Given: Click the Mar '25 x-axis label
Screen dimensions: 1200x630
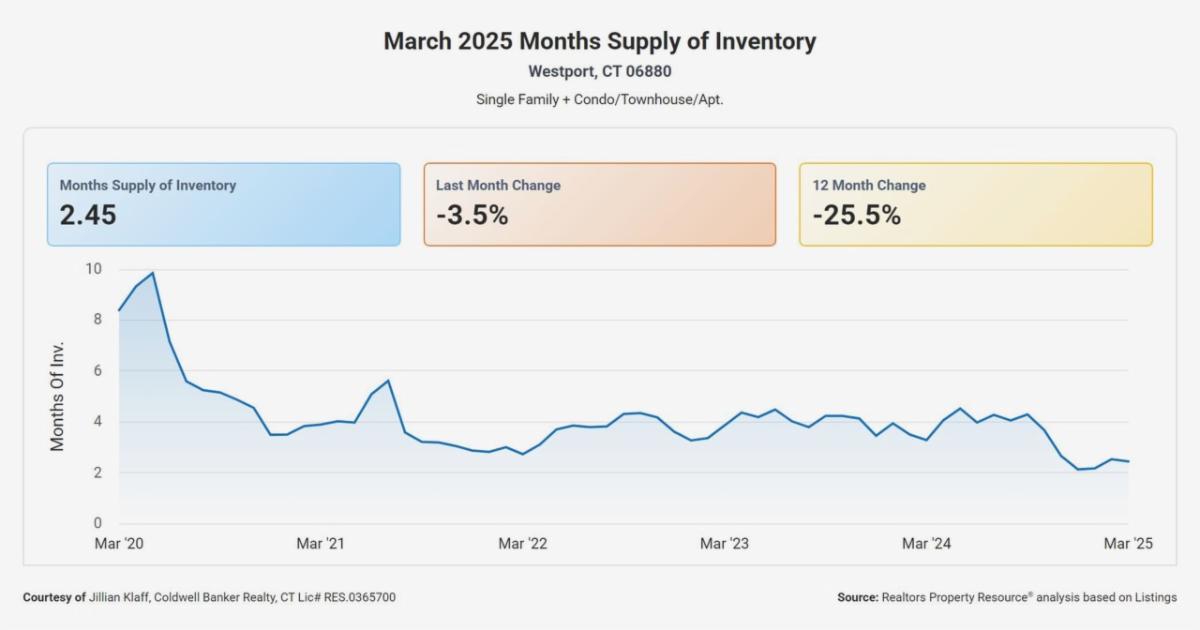Looking at the screenshot, I should coord(1129,543).
